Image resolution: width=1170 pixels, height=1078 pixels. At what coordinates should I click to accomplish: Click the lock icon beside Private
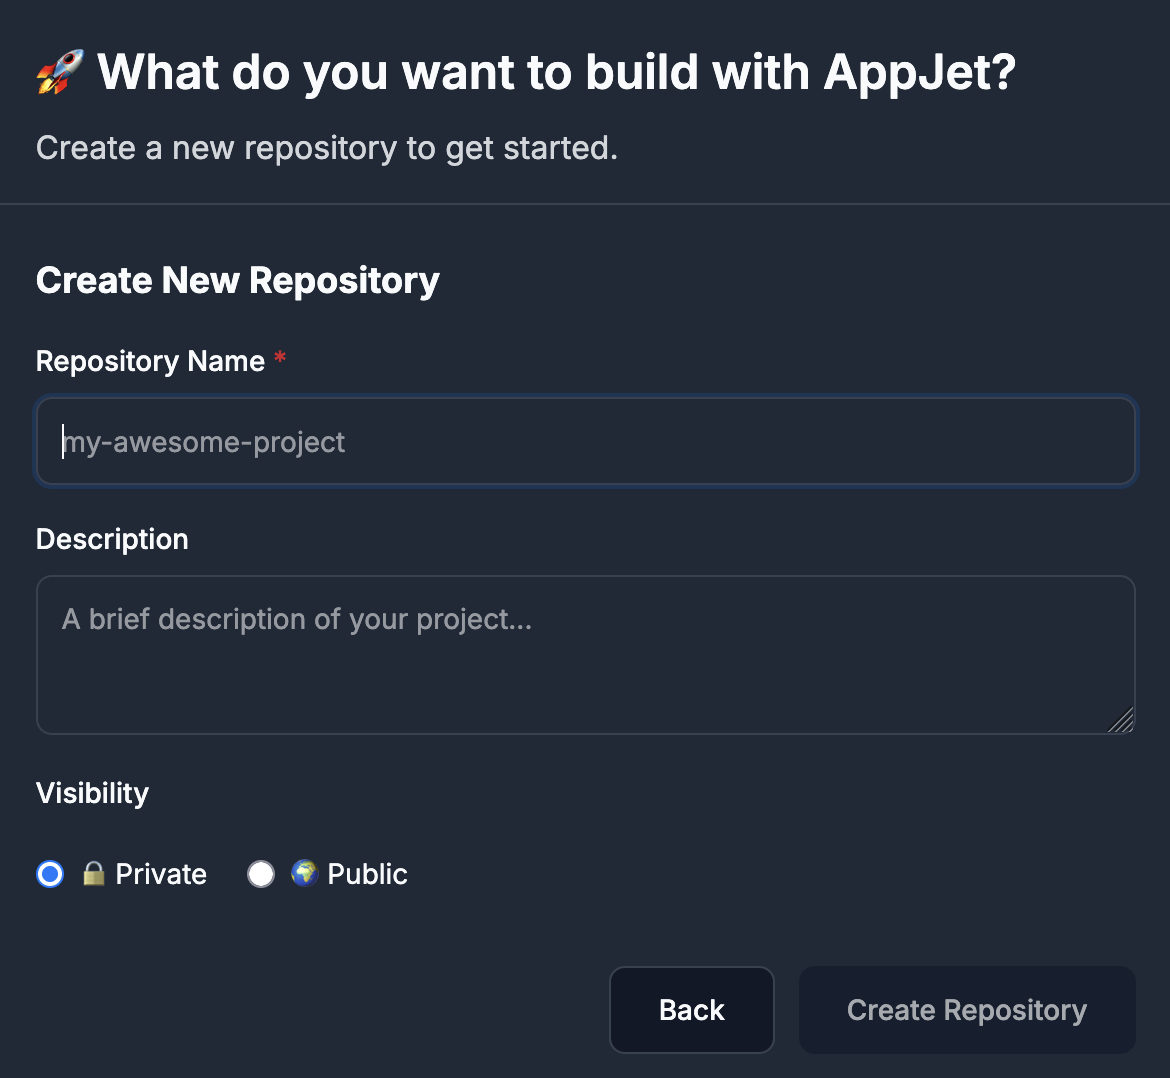click(x=93, y=873)
